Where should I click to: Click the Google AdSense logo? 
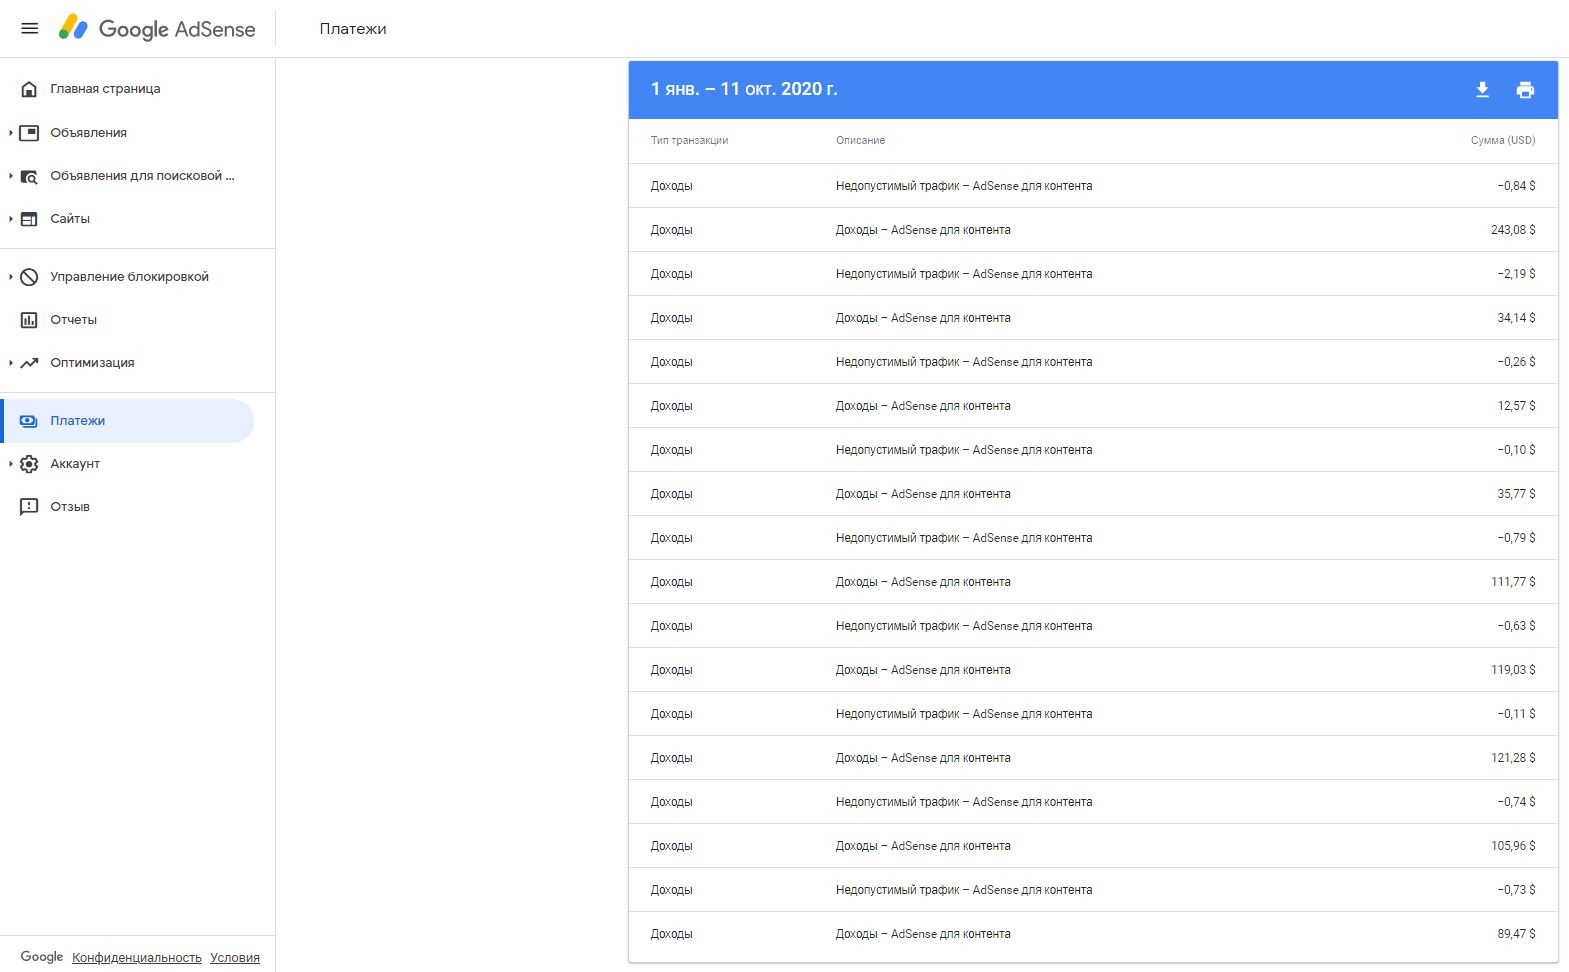157,28
